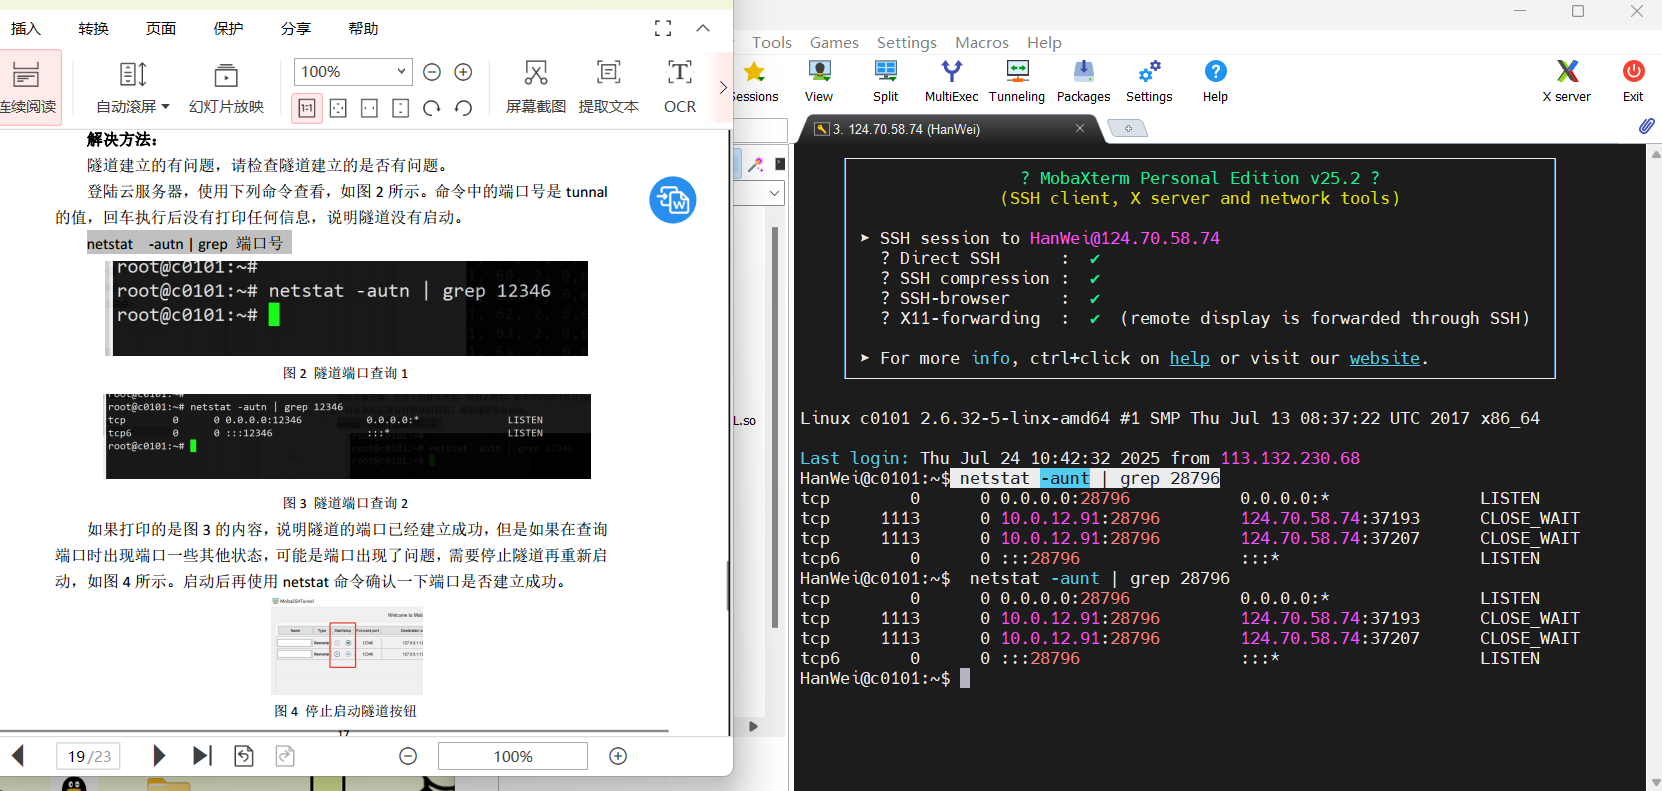Click bottom bar zoom out minus icon
The height and width of the screenshot is (791, 1662).
408,756
